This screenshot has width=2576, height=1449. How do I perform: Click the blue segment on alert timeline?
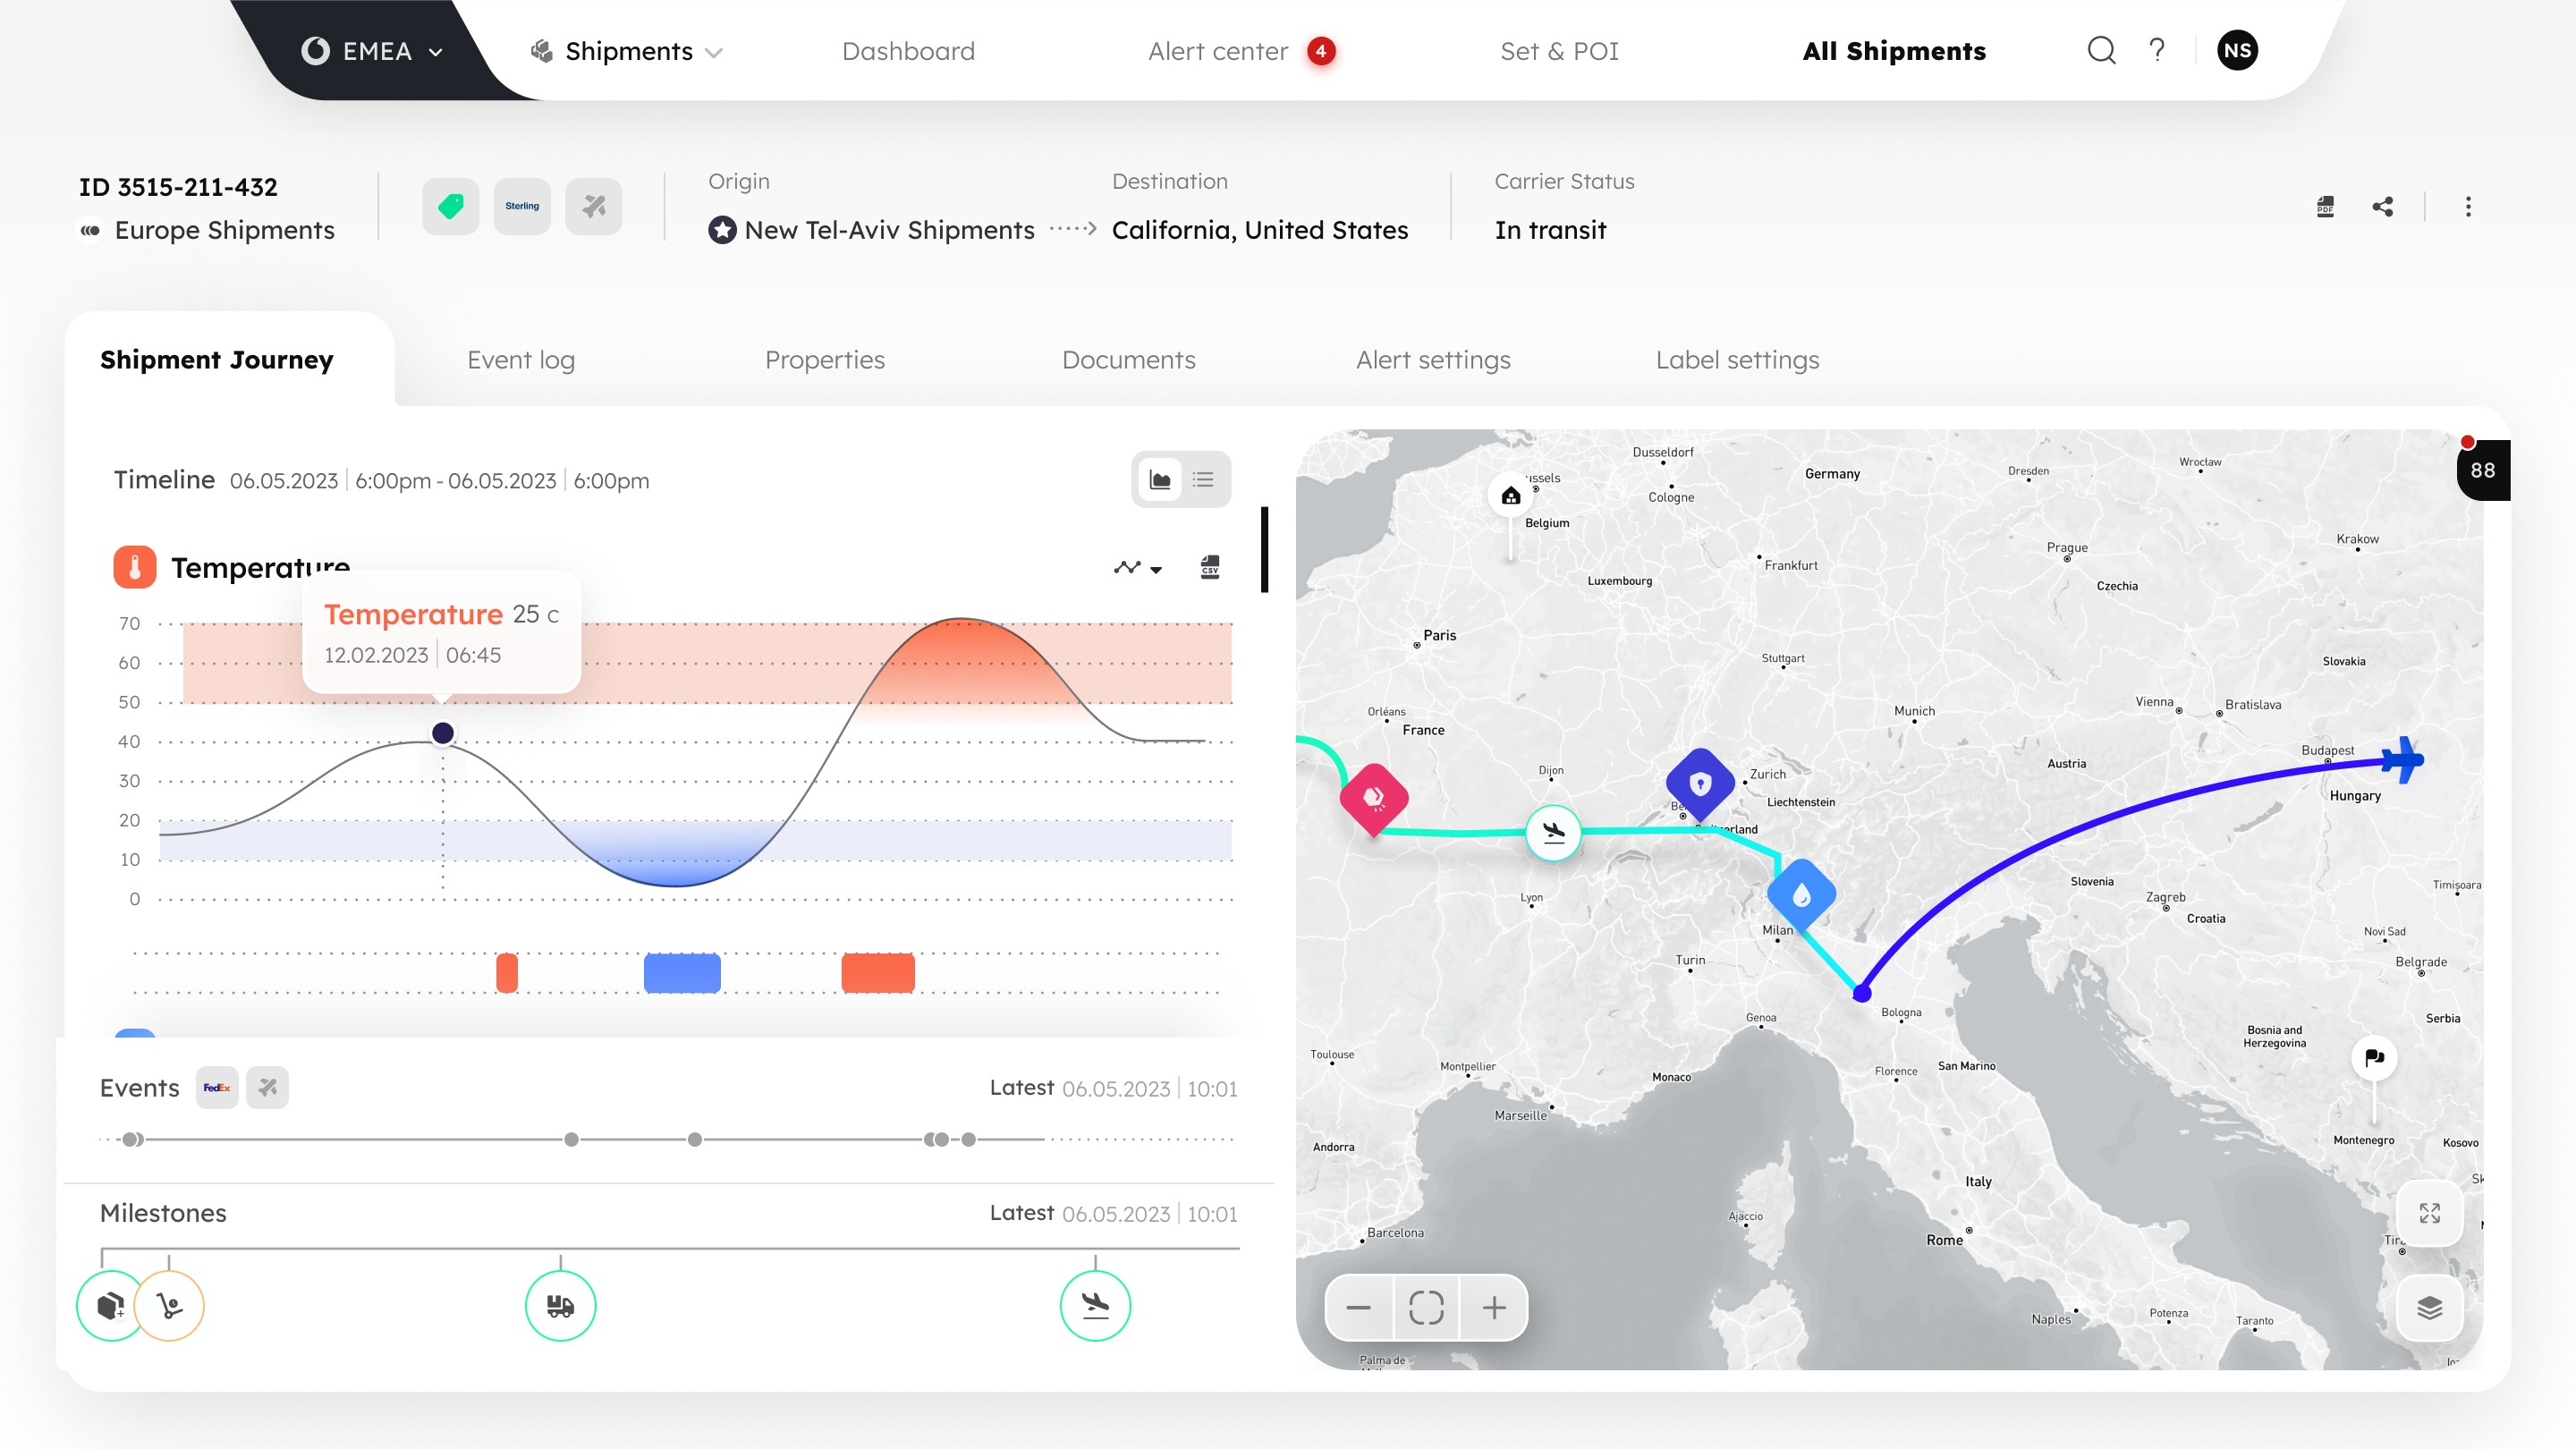[x=682, y=973]
